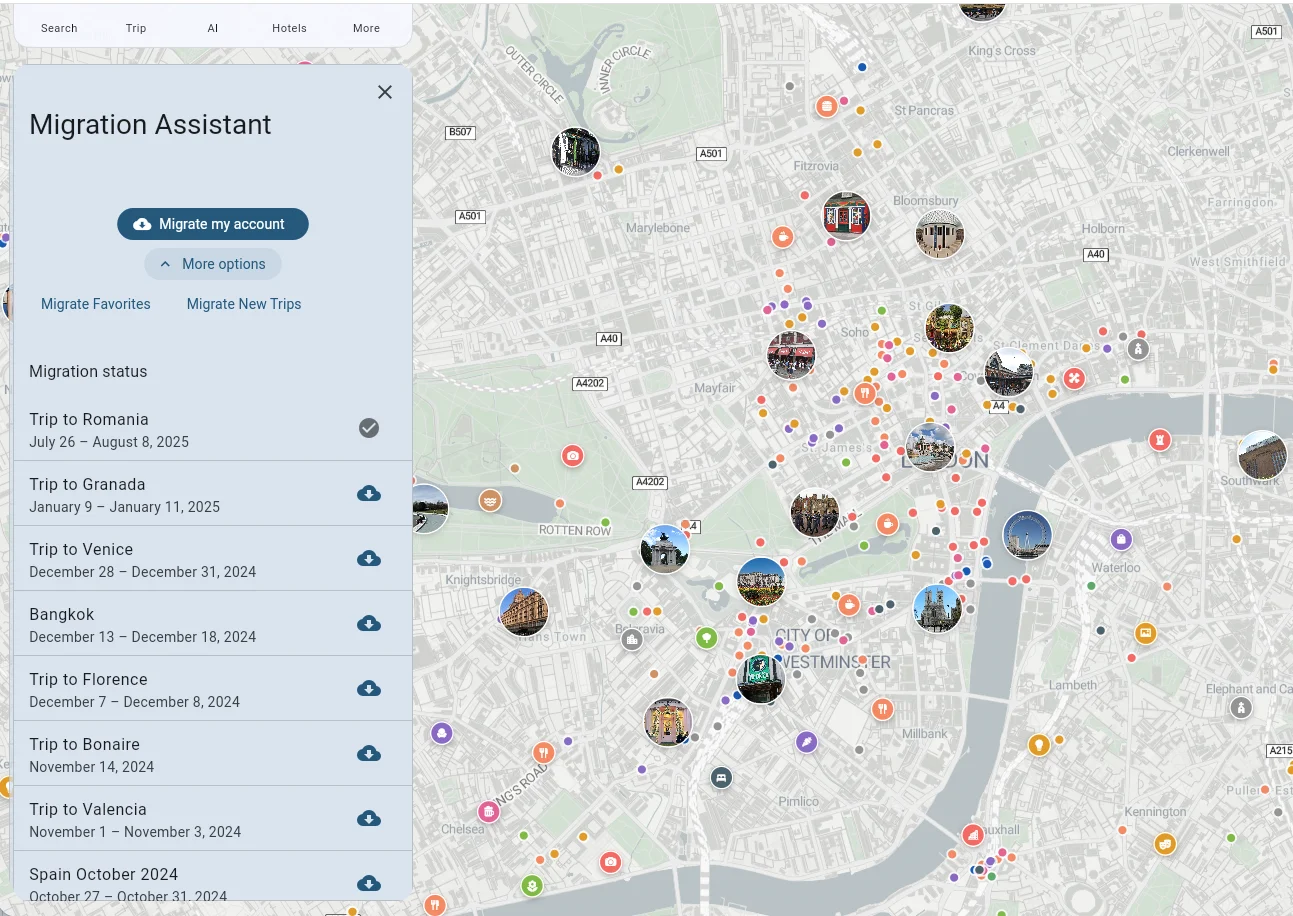Click the Migrate Favorites link
This screenshot has width=1293, height=916.
tap(96, 304)
